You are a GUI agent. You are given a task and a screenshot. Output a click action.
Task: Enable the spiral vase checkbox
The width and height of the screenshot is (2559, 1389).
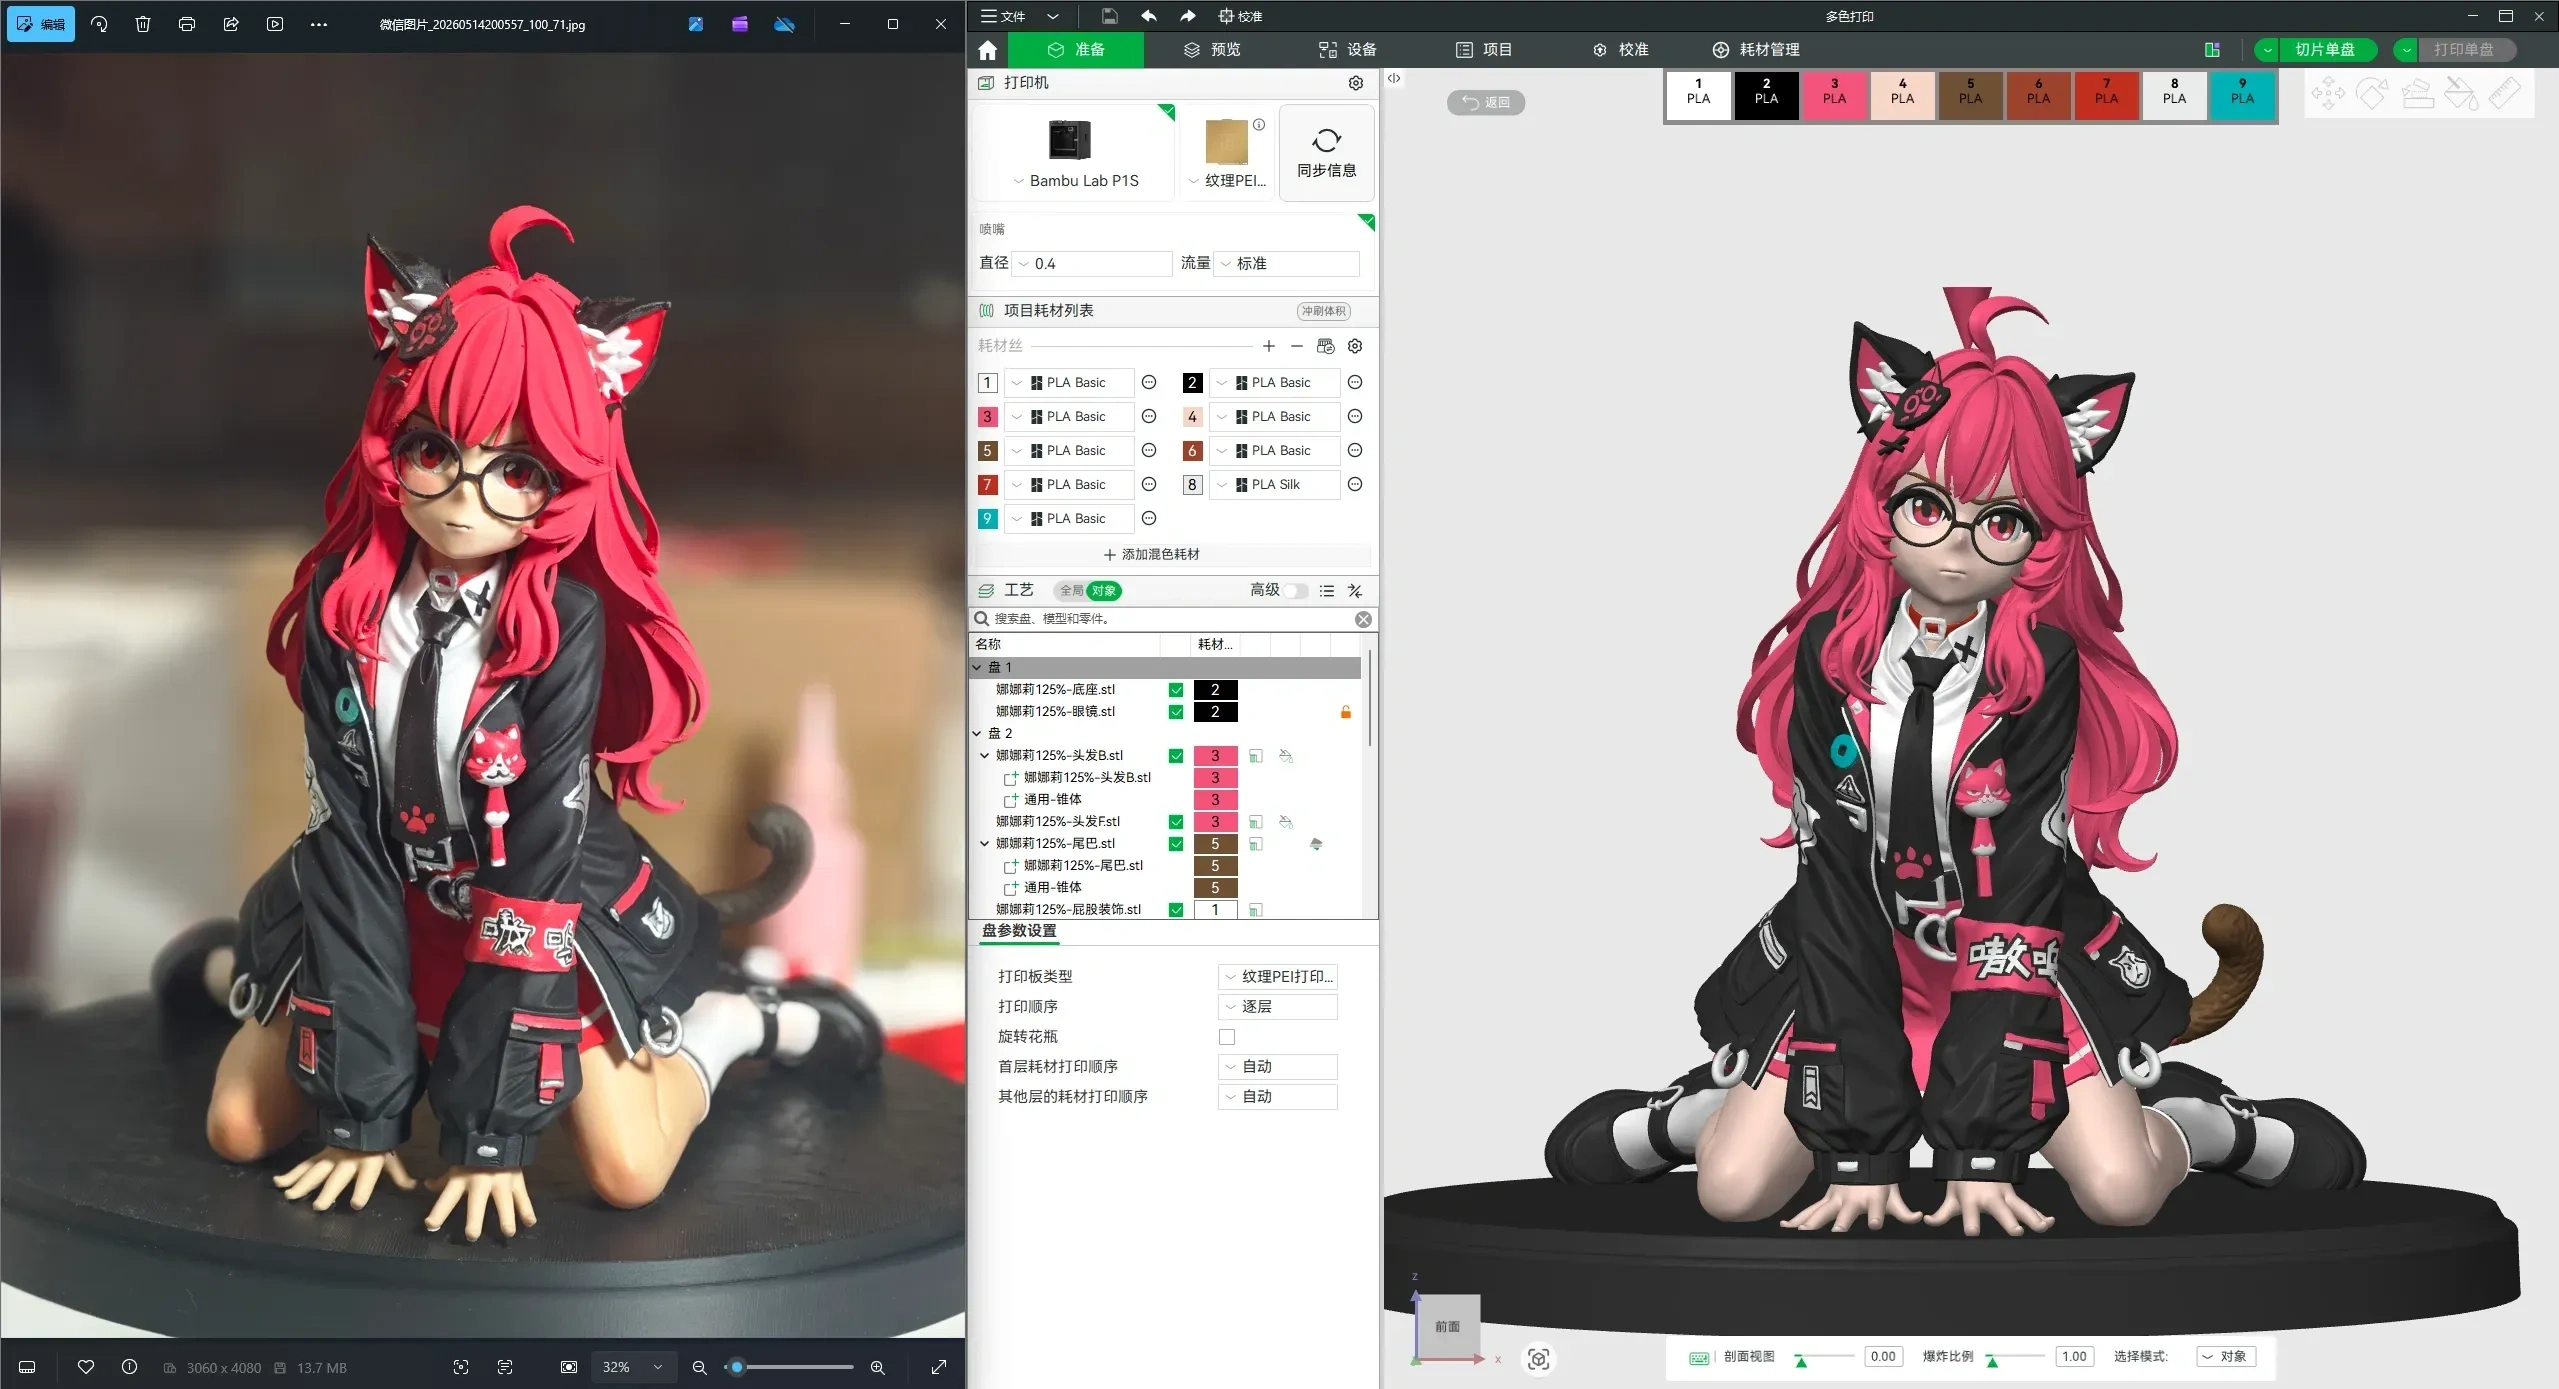coord(1227,1037)
